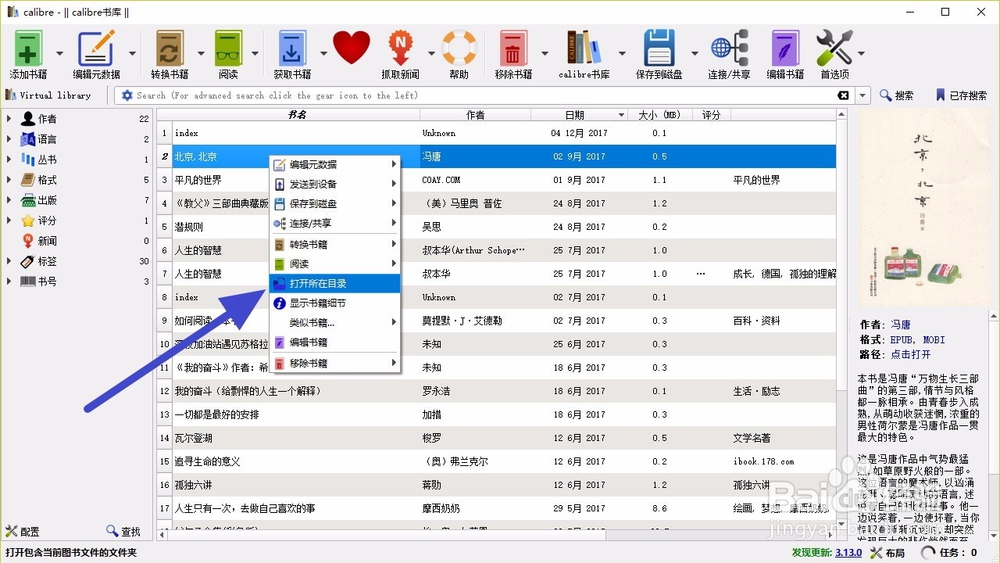Select 转换书籍 in the context menu
The height and width of the screenshot is (563, 1000).
pyautogui.click(x=335, y=244)
